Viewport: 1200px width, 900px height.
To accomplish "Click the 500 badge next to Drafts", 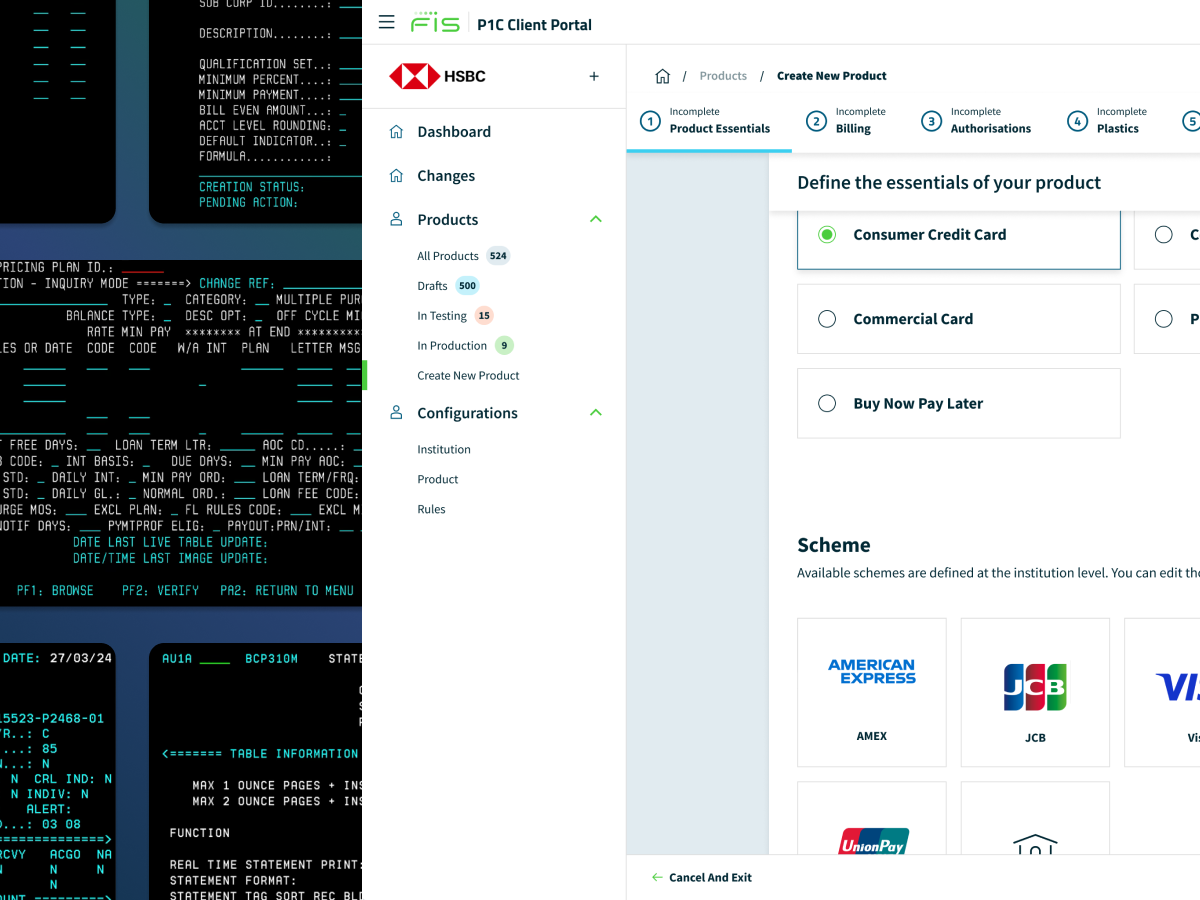I will click(467, 286).
